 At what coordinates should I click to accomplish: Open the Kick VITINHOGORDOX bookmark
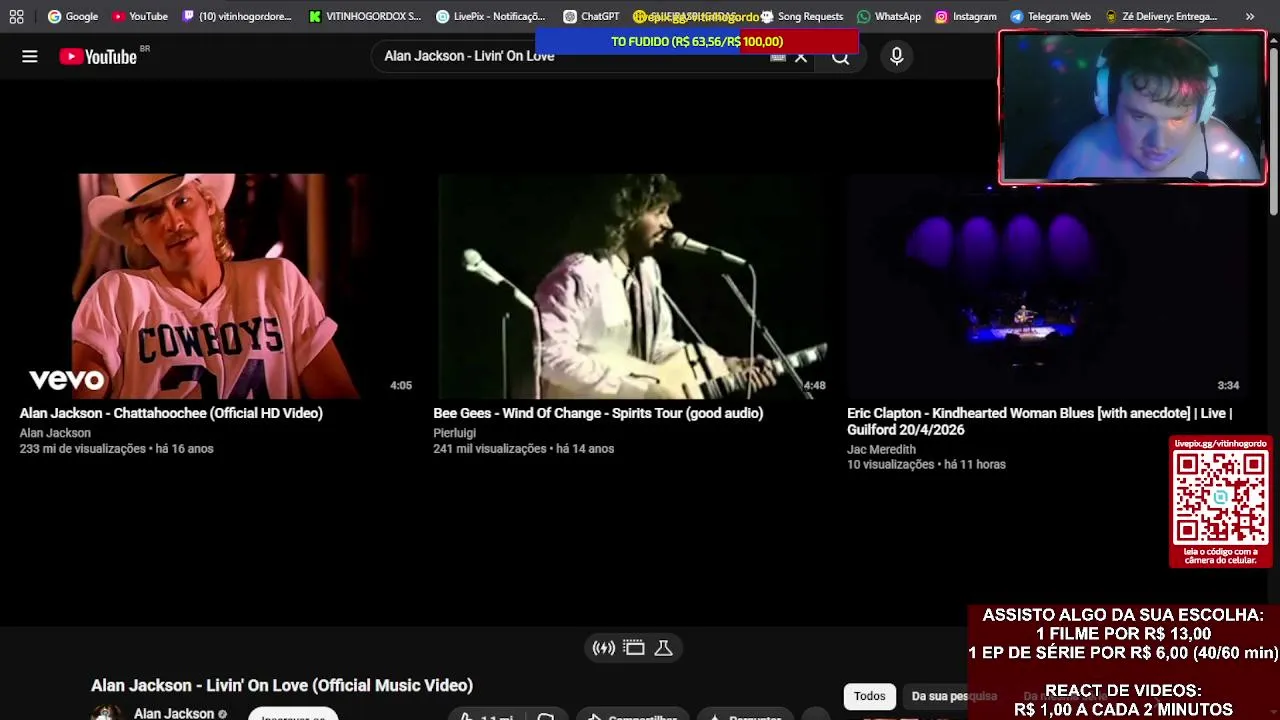[365, 16]
